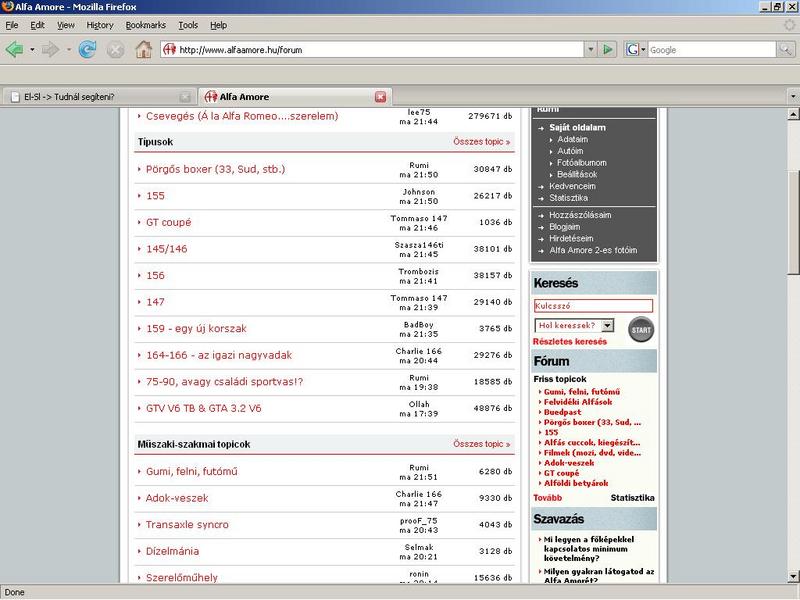
Task: Open the Dízelmánia topic
Action: (x=172, y=551)
